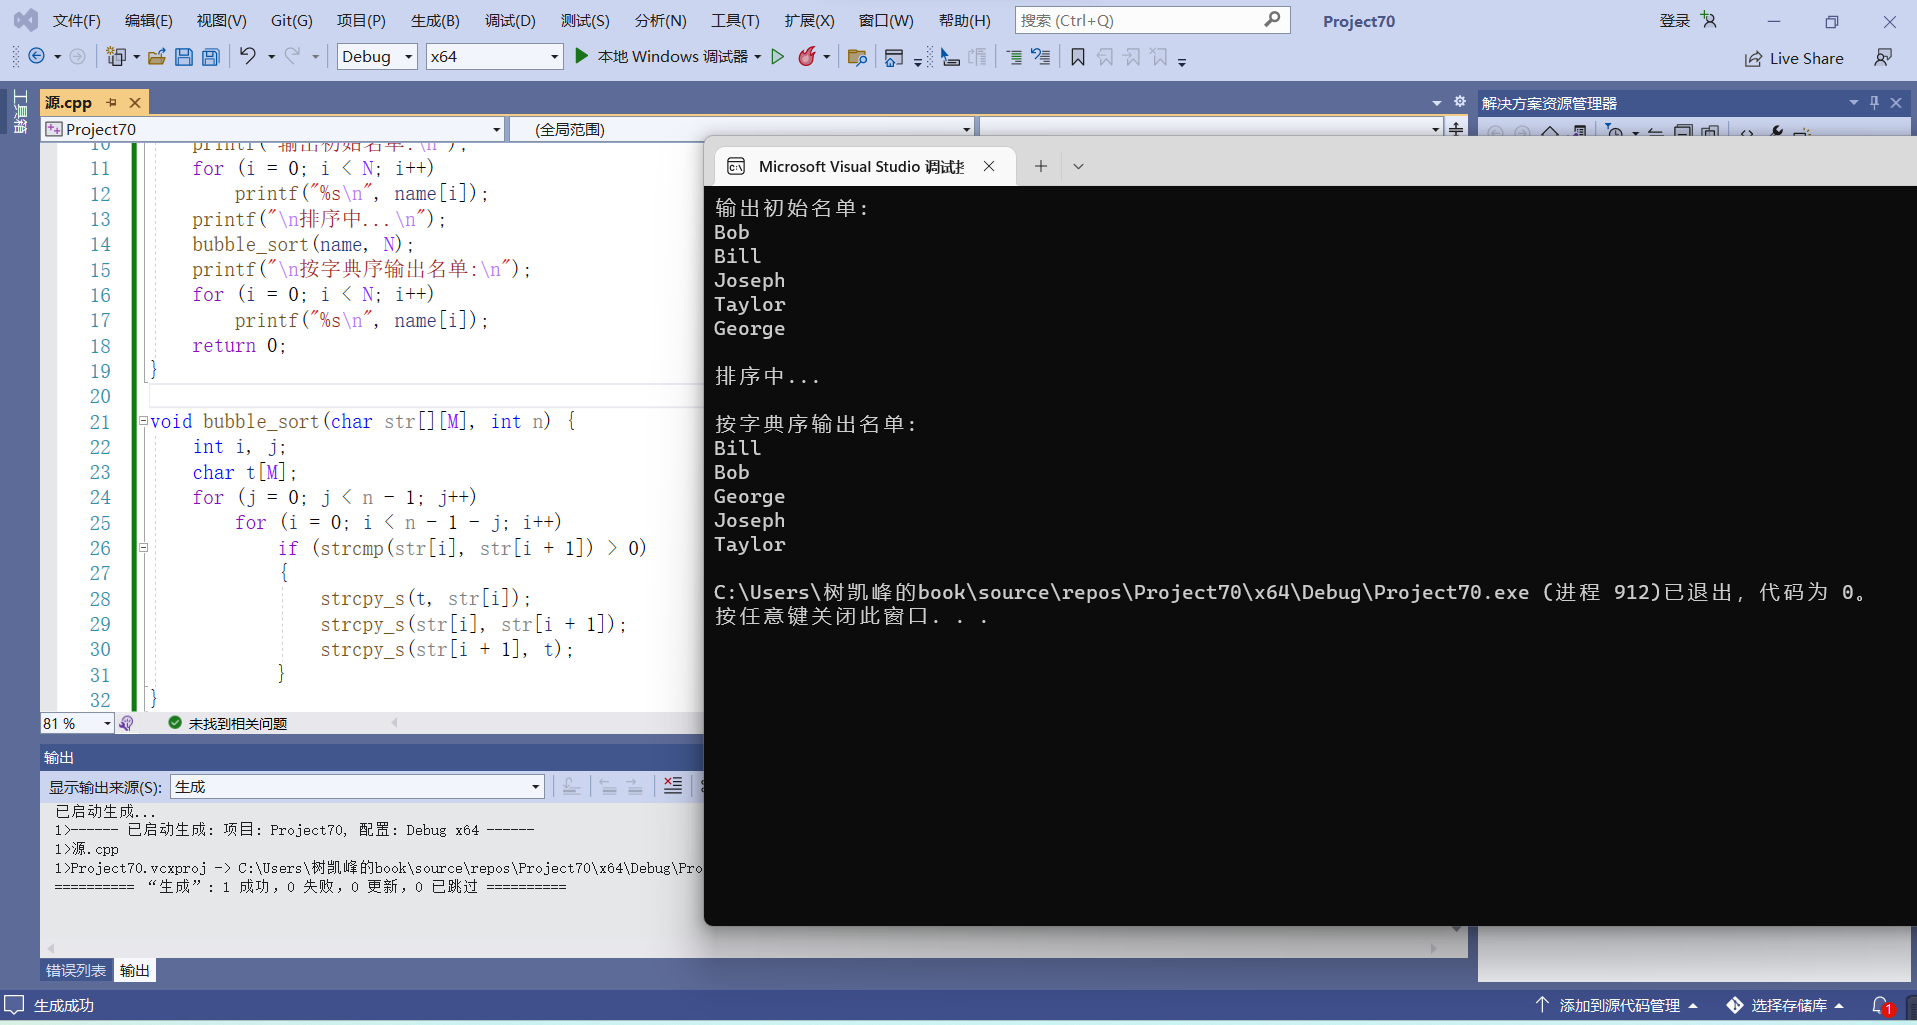
Task: Click the IntelliCode icon beside the zoom percentage
Action: click(127, 723)
